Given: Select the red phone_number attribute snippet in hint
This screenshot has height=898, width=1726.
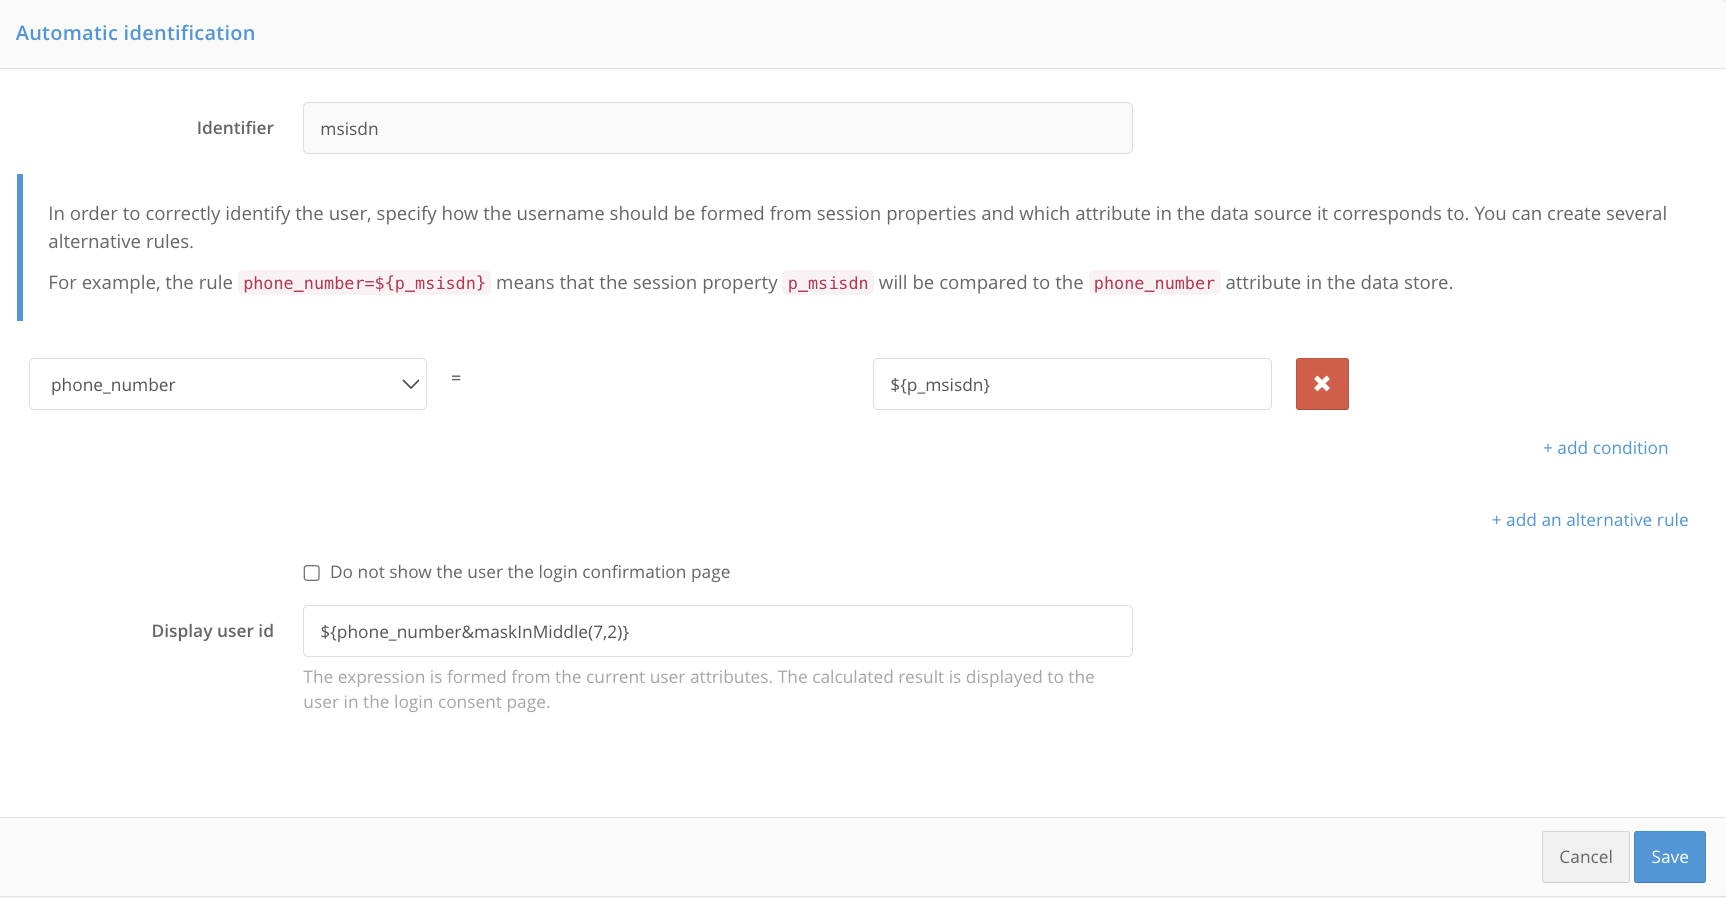Looking at the screenshot, I should click(x=1154, y=283).
